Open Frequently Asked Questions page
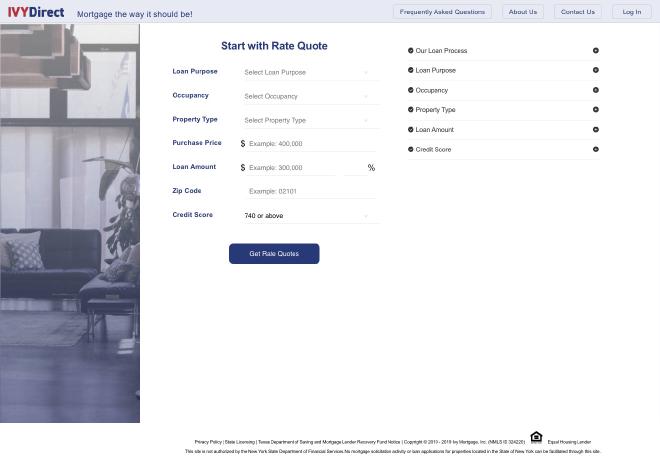The image size is (660, 460). (x=442, y=12)
